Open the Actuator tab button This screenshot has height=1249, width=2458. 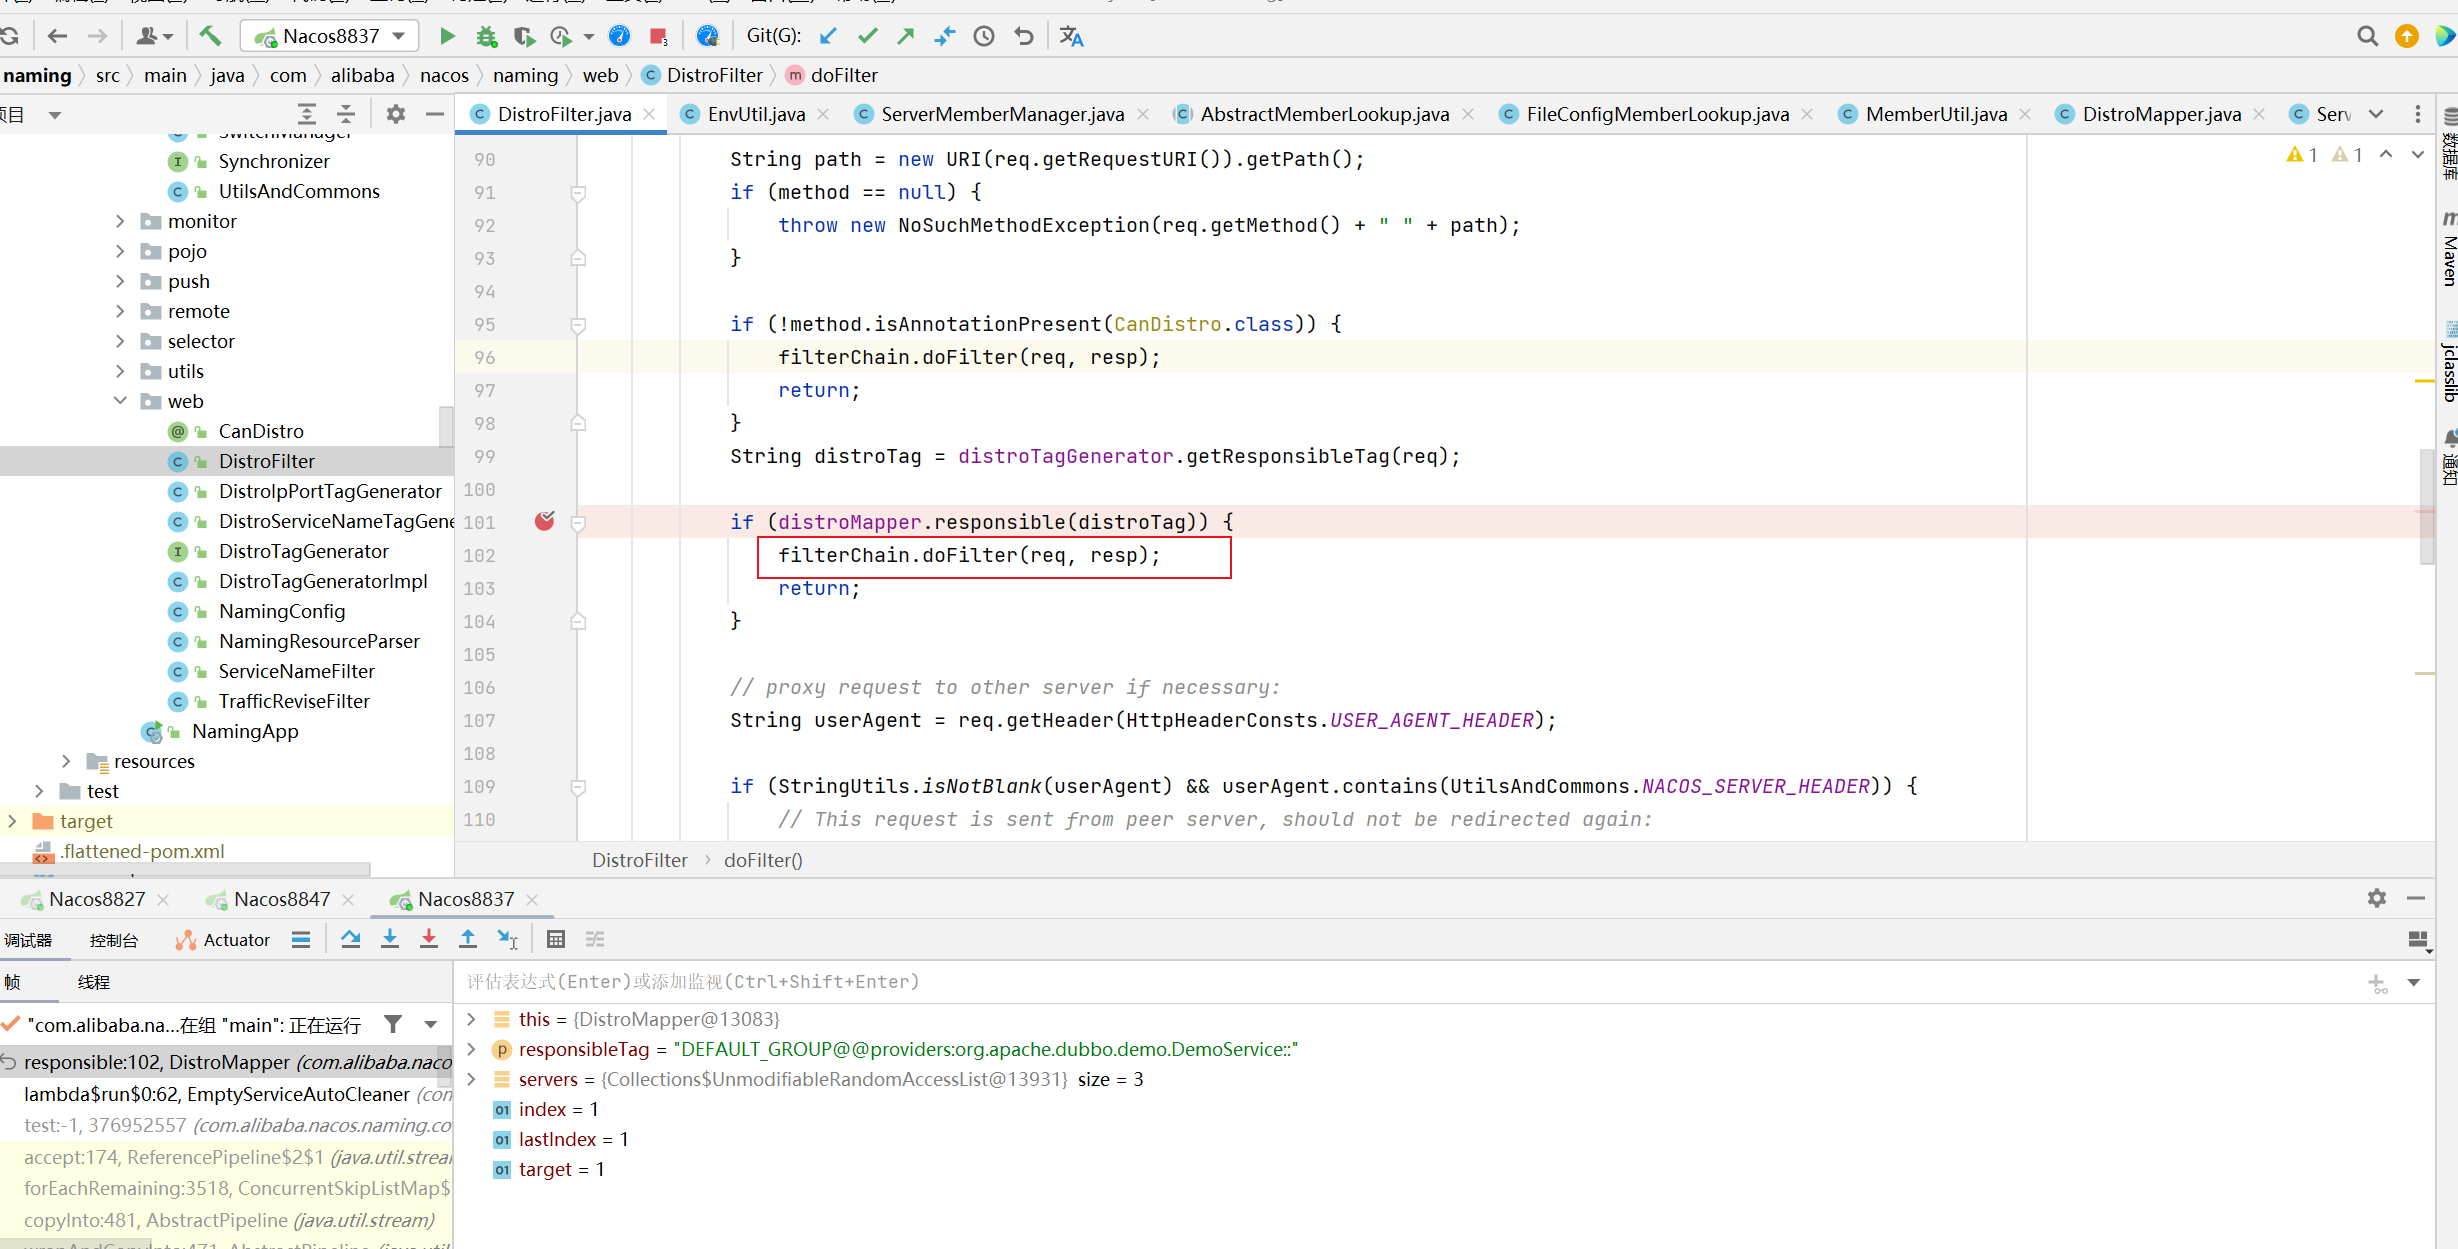(x=224, y=940)
